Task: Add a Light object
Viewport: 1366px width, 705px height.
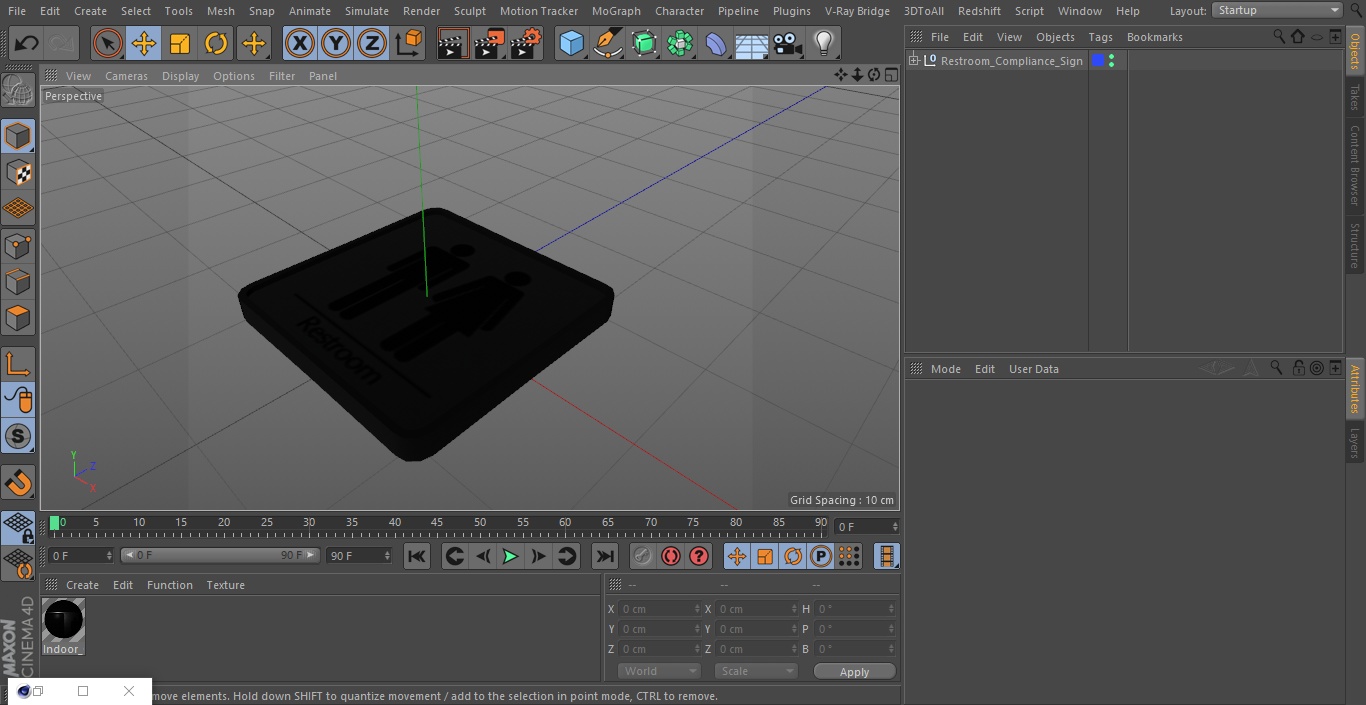Action: 824,43
